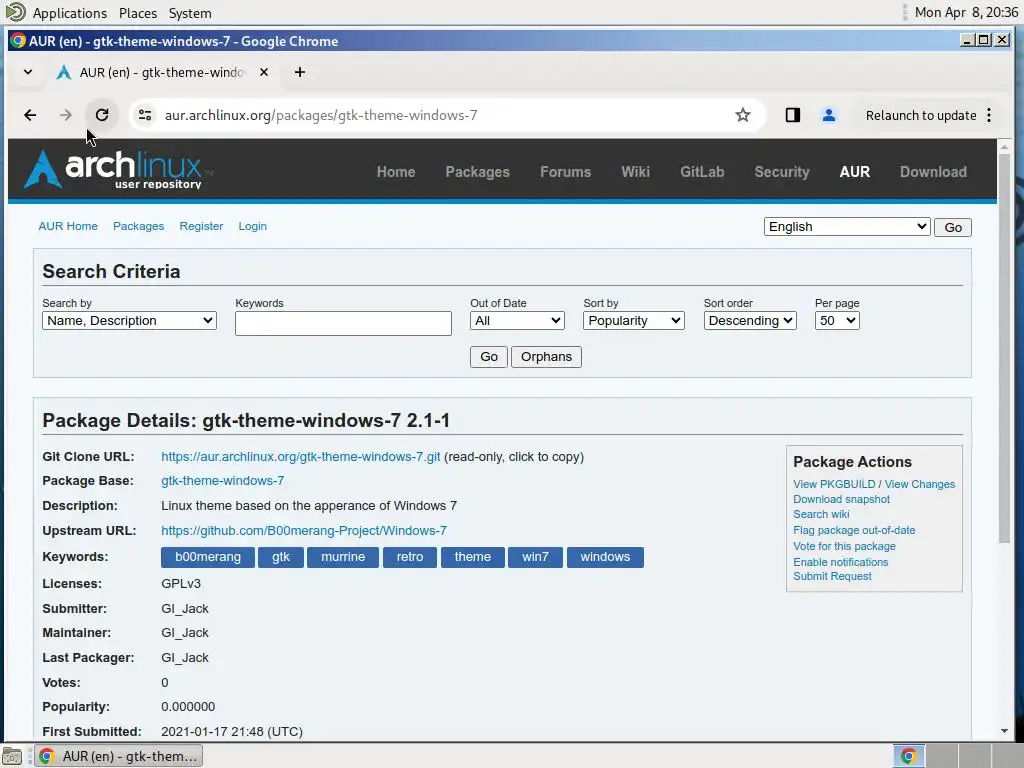
Task: Open the Login link
Action: (253, 226)
